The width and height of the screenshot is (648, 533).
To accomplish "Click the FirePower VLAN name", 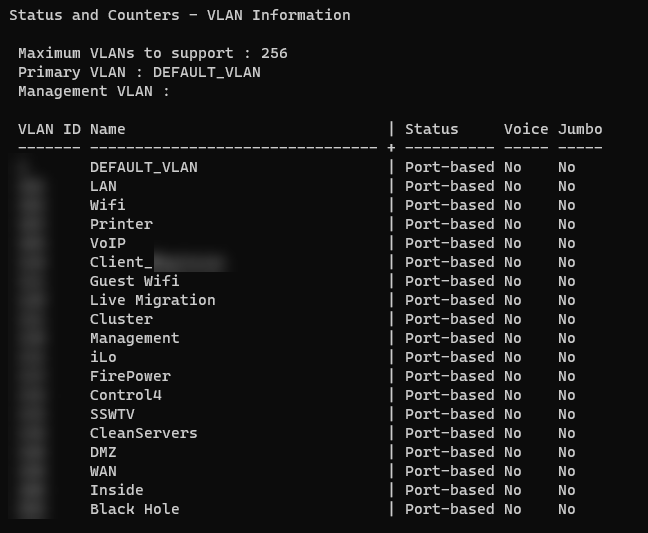I will tap(130, 376).
